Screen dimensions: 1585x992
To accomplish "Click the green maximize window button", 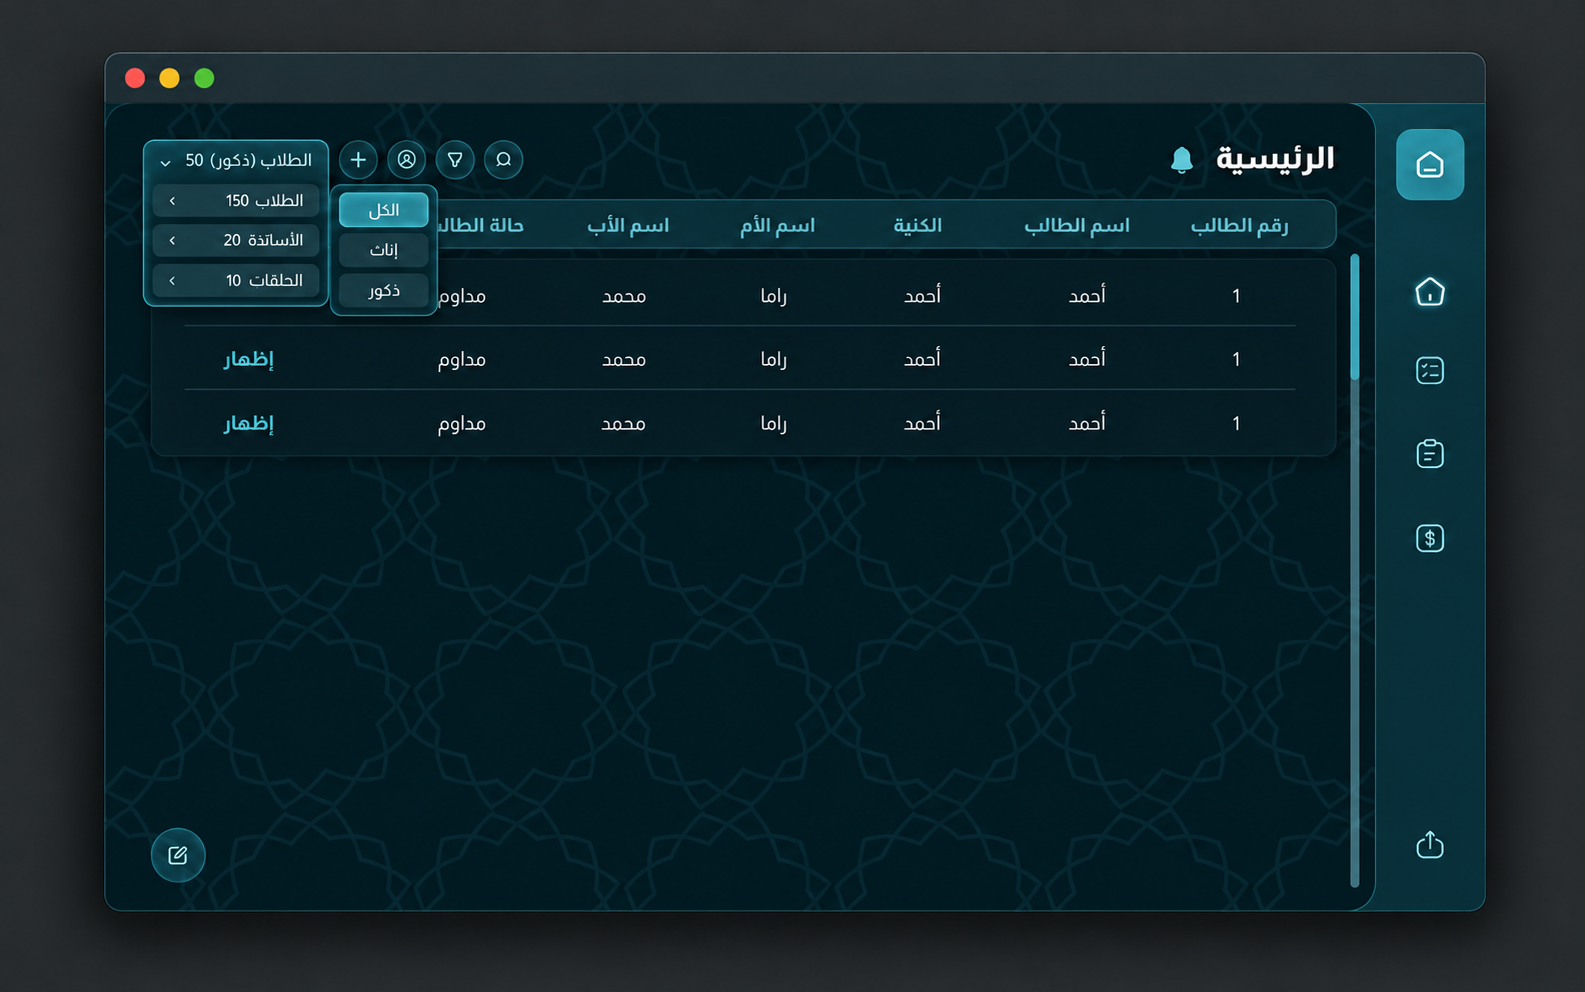I will pyautogui.click(x=204, y=78).
